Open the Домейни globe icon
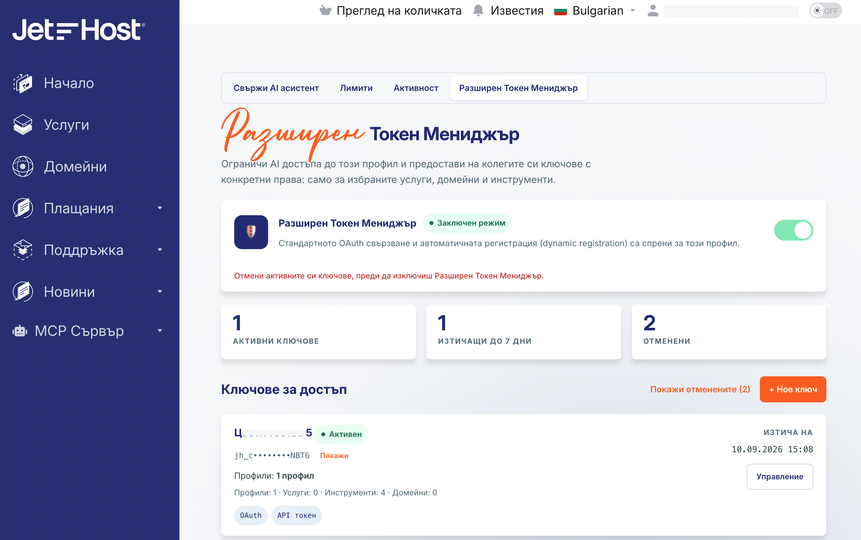The width and height of the screenshot is (861, 540). (23, 166)
